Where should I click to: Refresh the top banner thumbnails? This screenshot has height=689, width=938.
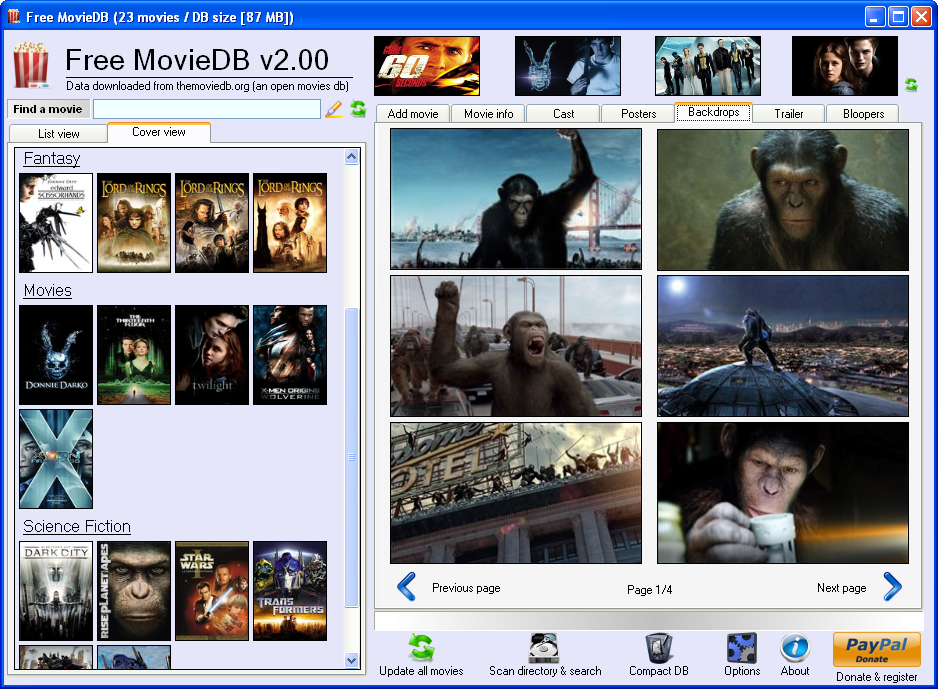pos(911,85)
